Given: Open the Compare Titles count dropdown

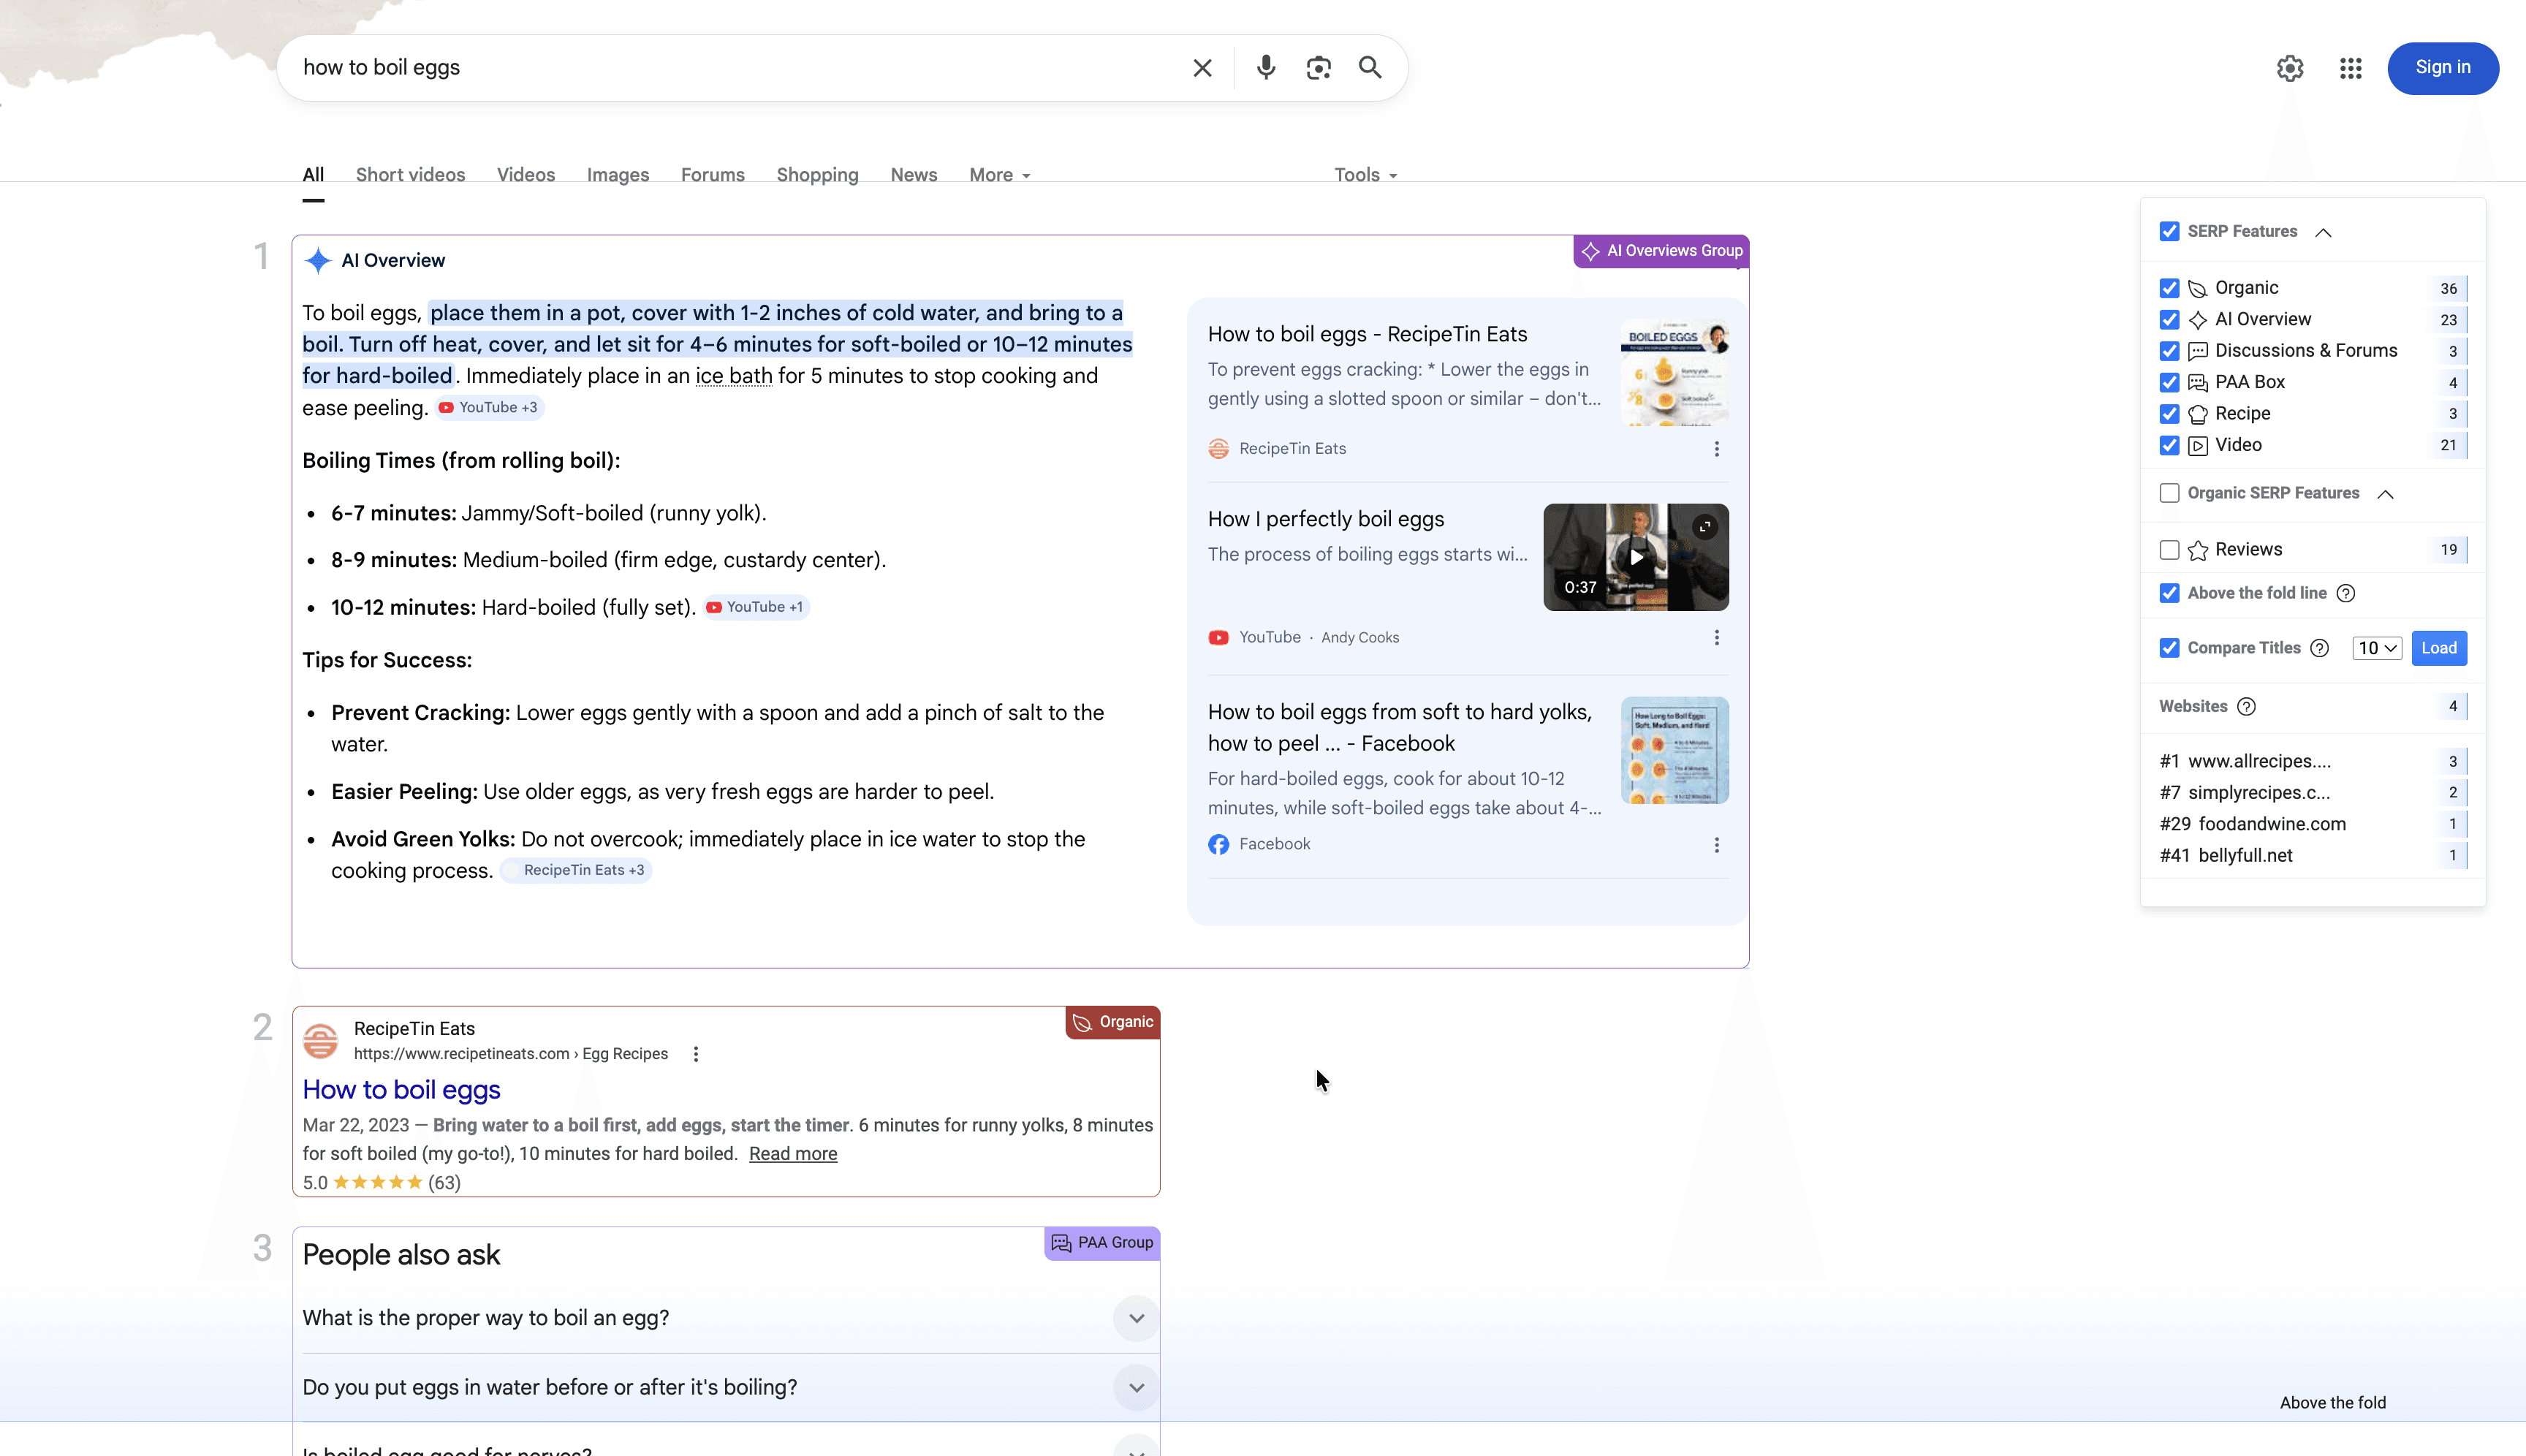Looking at the screenshot, I should [2377, 647].
